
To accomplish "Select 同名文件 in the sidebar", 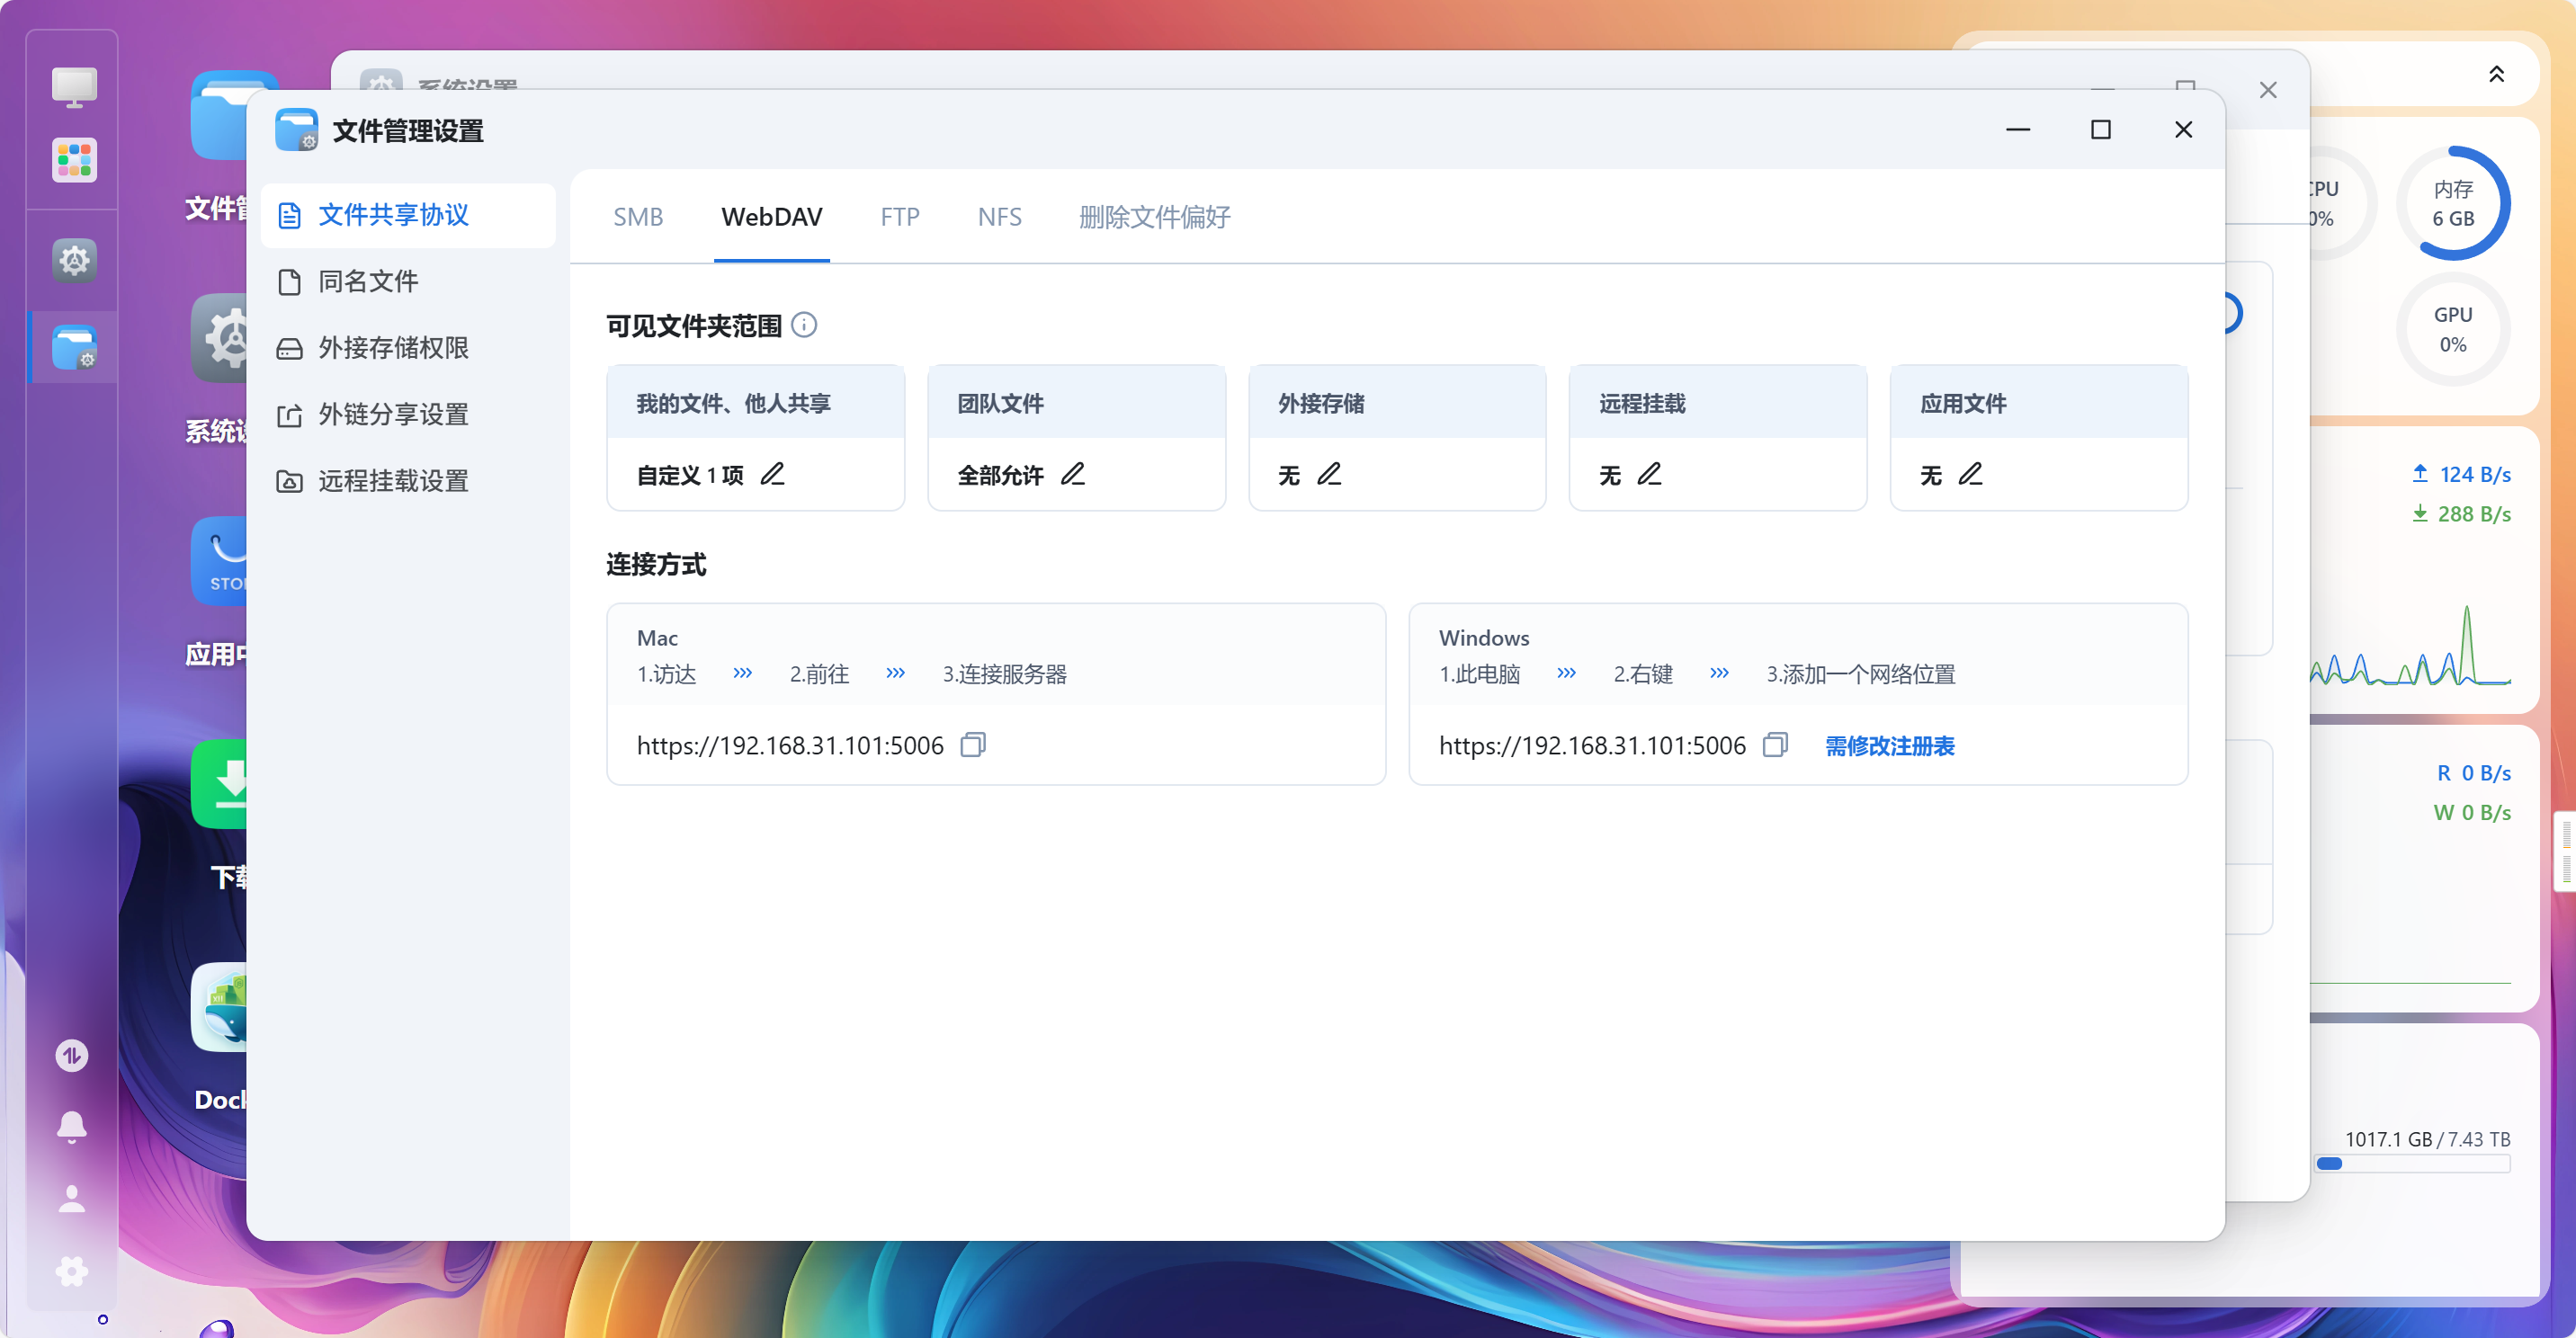I will click(368, 281).
